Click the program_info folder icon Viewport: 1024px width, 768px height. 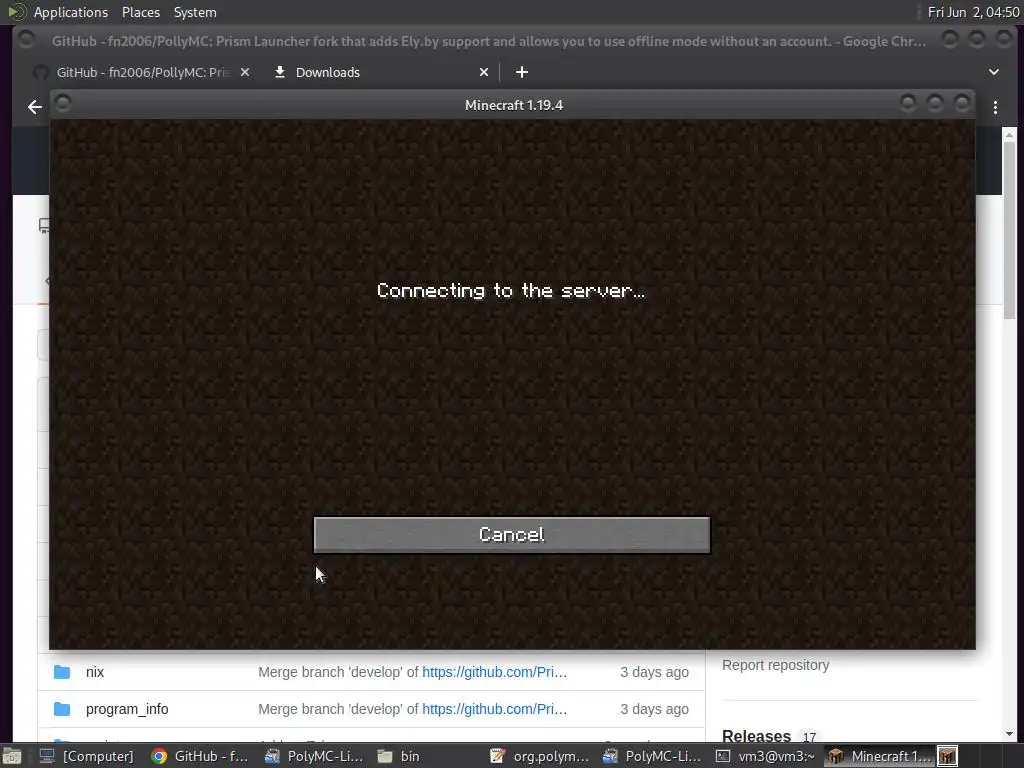click(62, 709)
